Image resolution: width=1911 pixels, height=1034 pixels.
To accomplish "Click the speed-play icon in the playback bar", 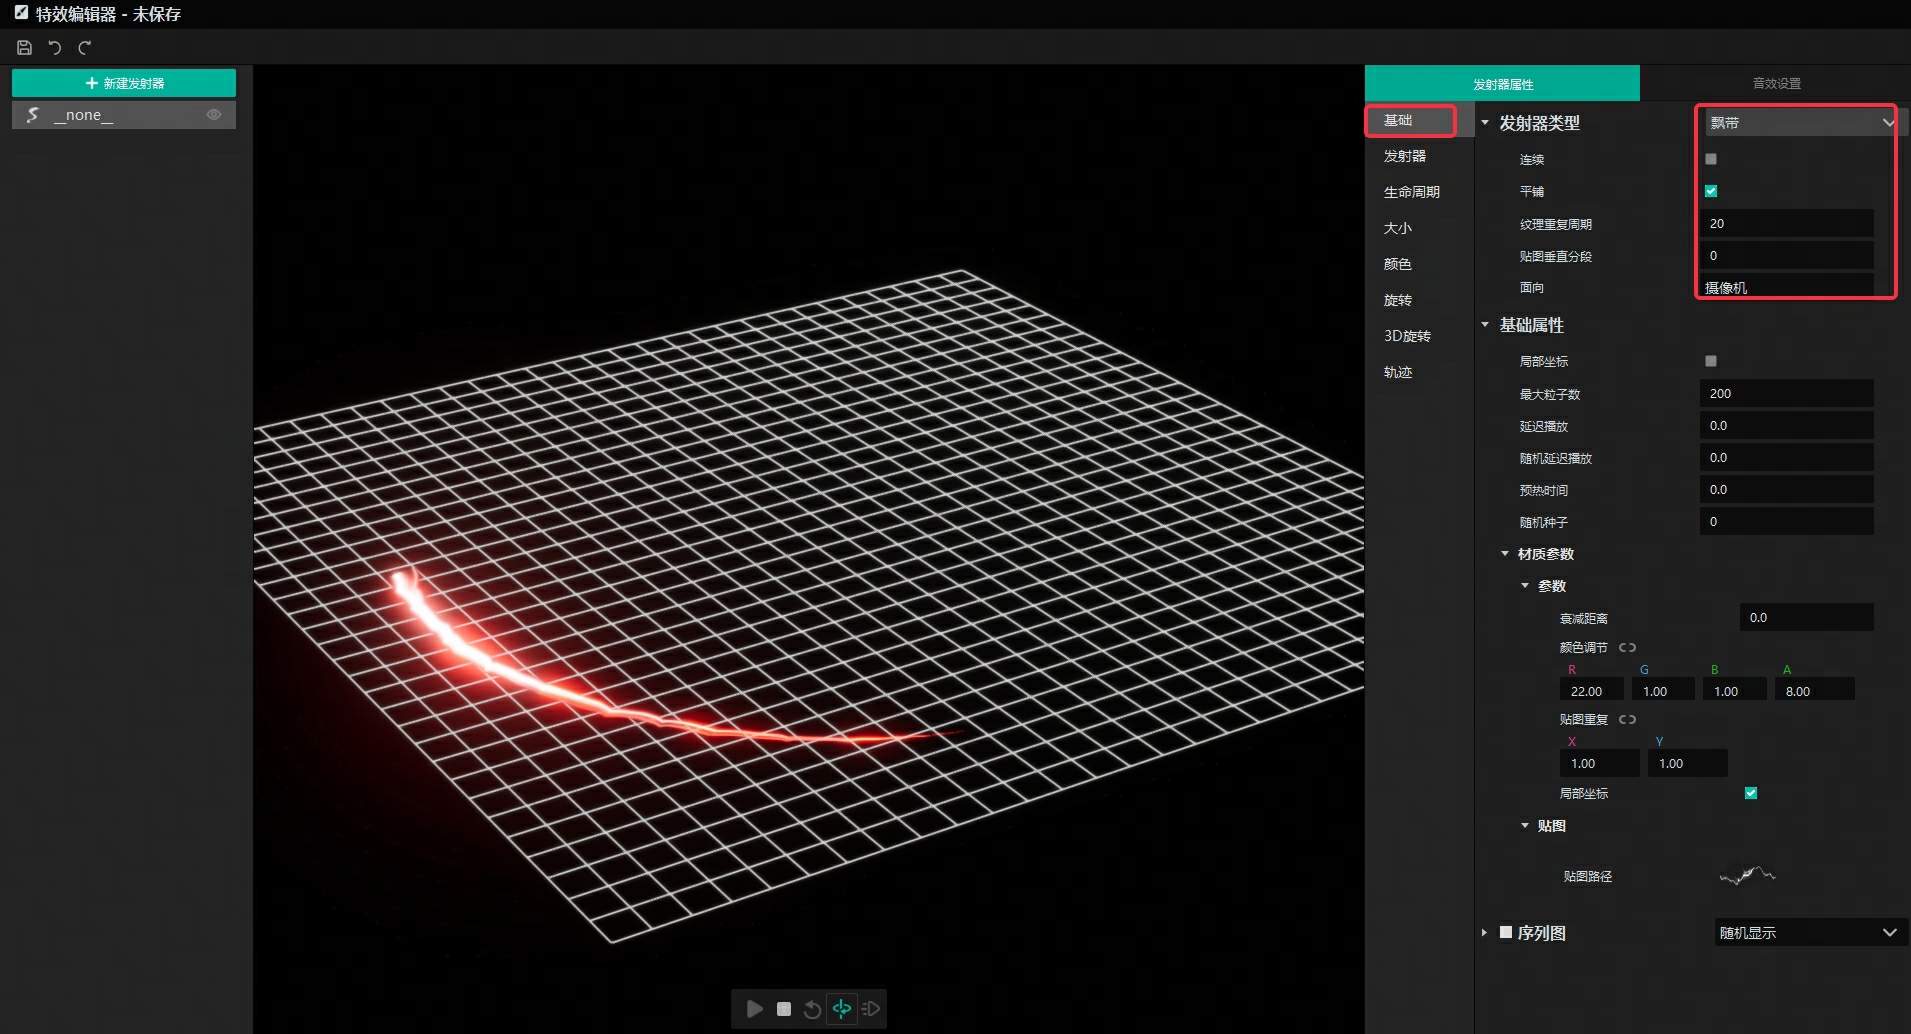I will click(x=871, y=1009).
